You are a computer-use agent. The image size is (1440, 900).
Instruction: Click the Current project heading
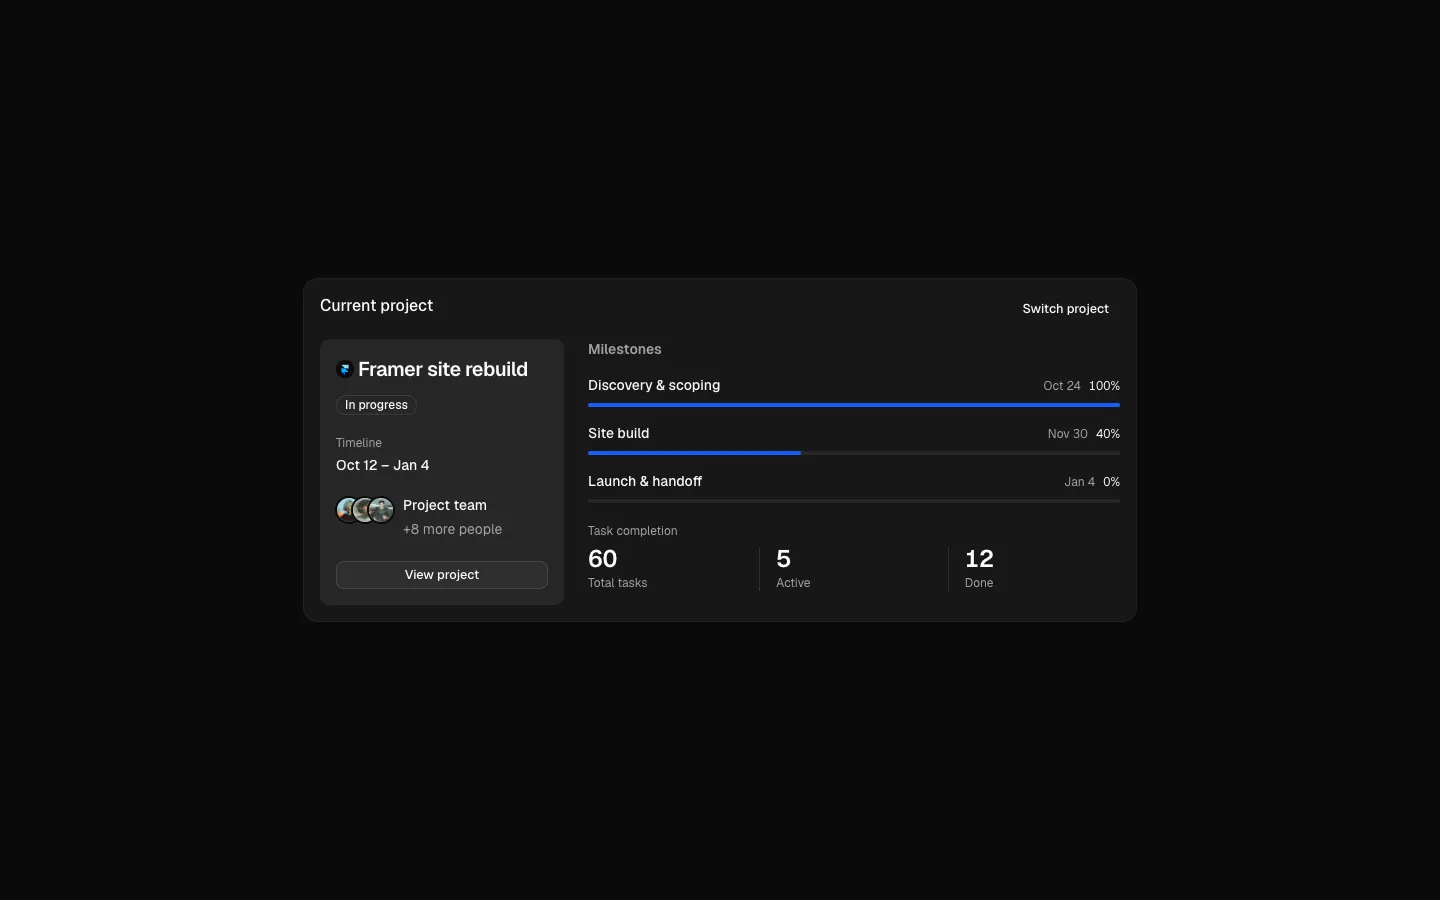[377, 306]
